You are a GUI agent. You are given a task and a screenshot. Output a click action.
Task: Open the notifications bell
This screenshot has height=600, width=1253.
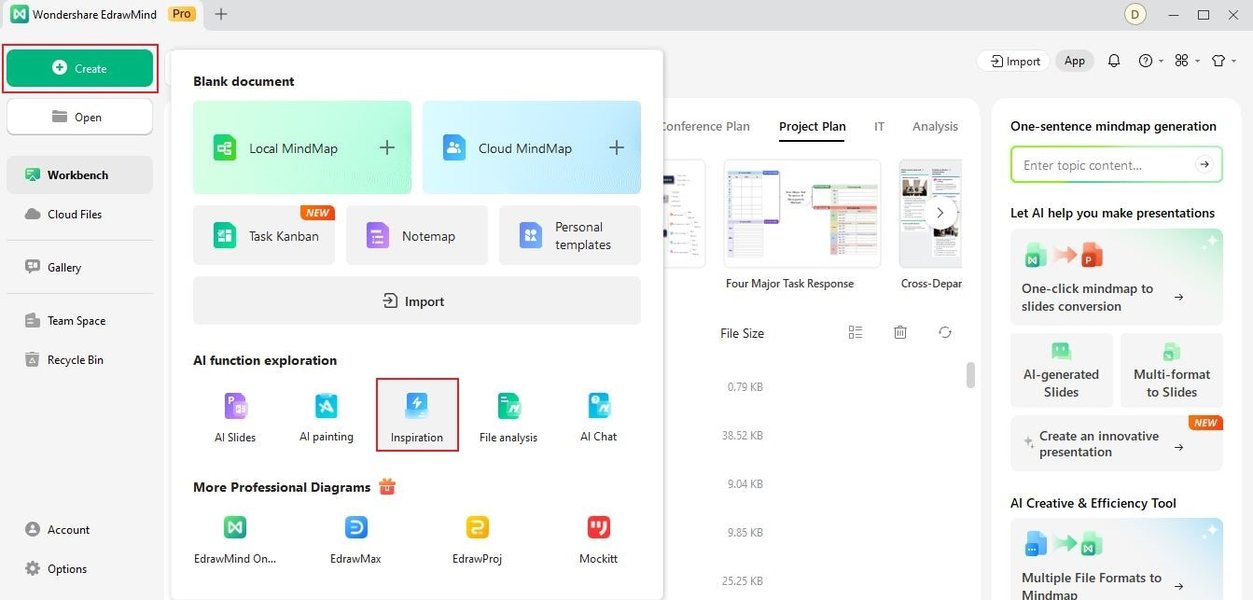(x=1114, y=61)
